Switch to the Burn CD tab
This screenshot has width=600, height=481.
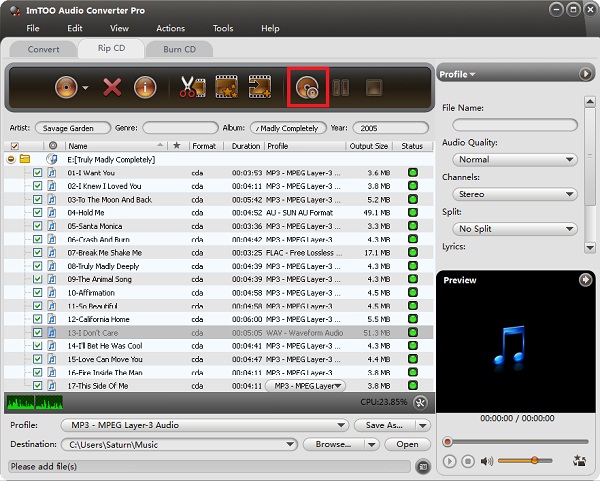click(x=179, y=49)
